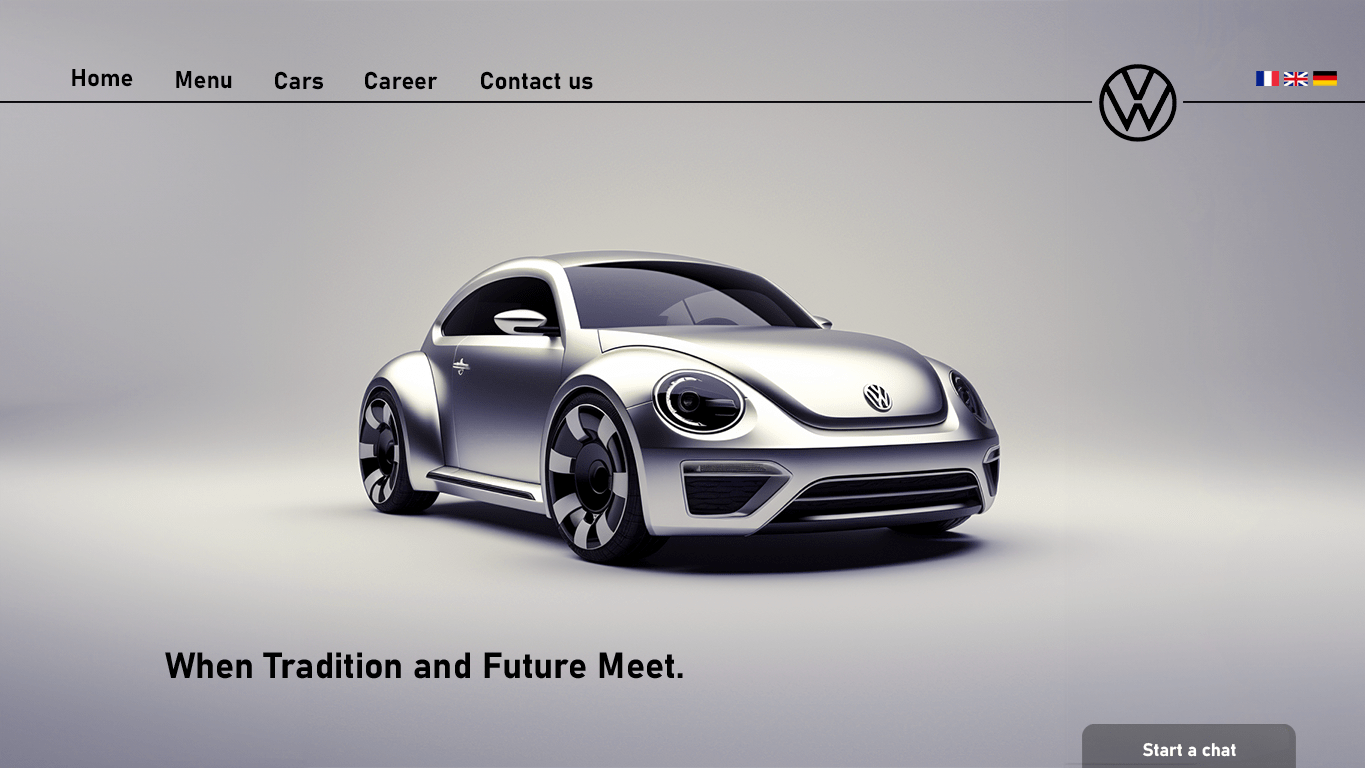Go to the Home page

pos(101,78)
